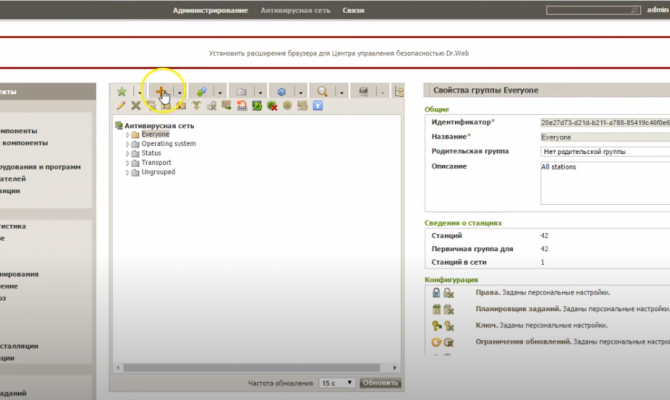670x400 pixels.
Task: Expand the Ungrouped group node
Action: pyautogui.click(x=127, y=172)
